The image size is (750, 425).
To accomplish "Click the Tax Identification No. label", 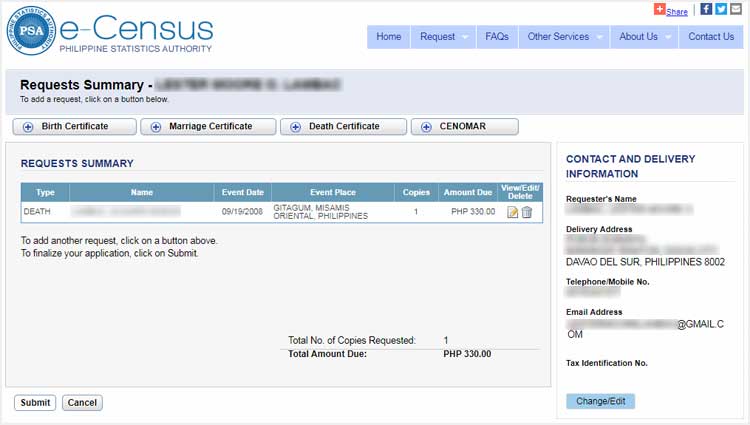I will point(607,363).
